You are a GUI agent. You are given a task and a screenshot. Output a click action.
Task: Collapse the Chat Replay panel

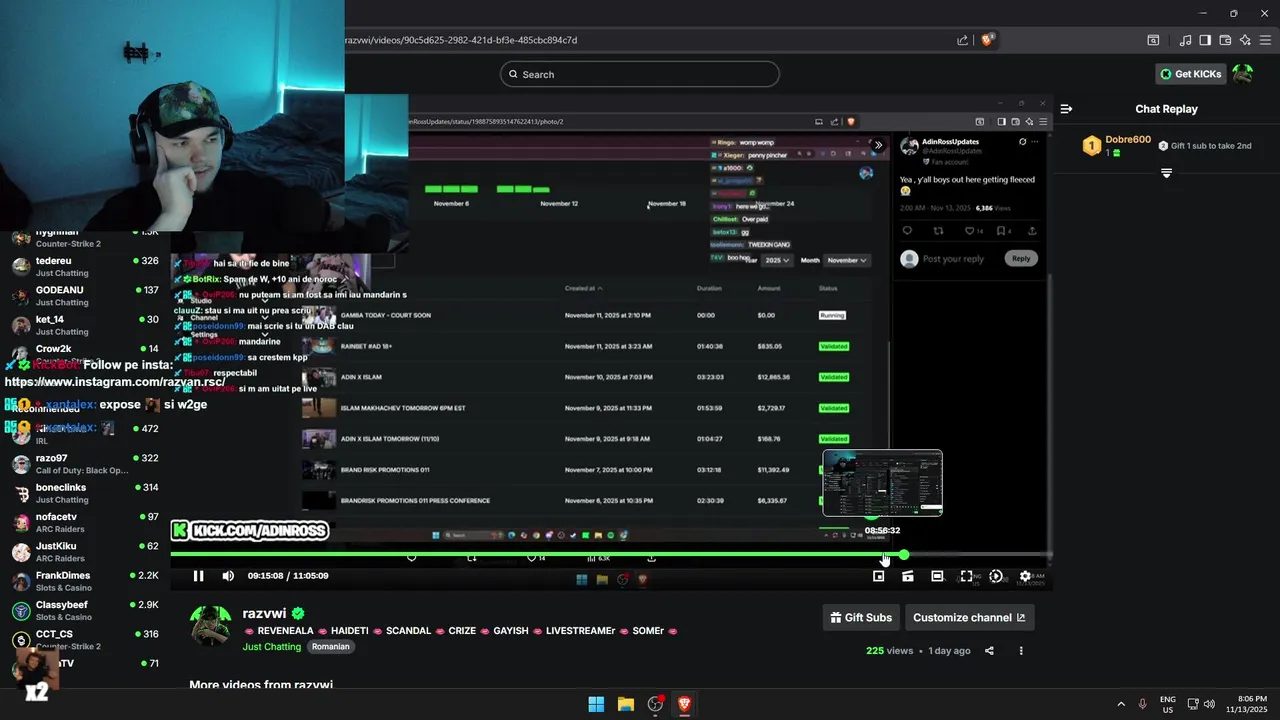(x=1066, y=109)
